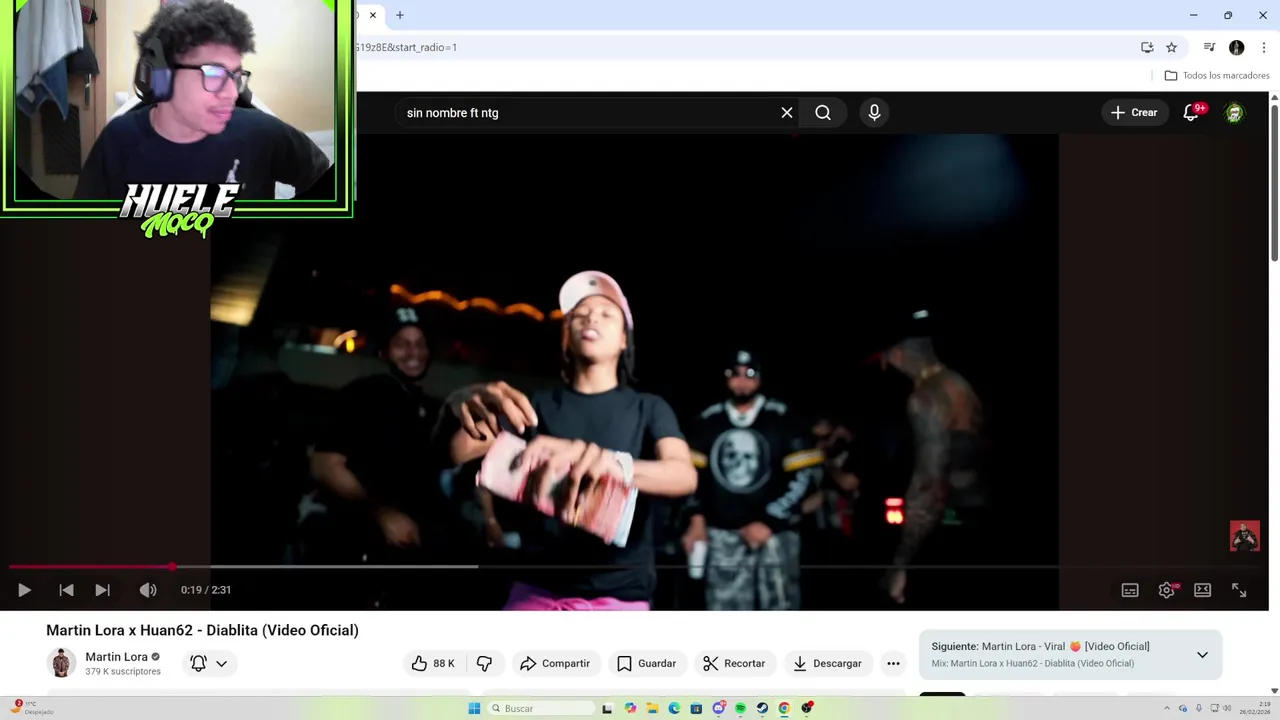Toggle subtitles captions in the player
The height and width of the screenshot is (720, 1280).
pos(1130,590)
